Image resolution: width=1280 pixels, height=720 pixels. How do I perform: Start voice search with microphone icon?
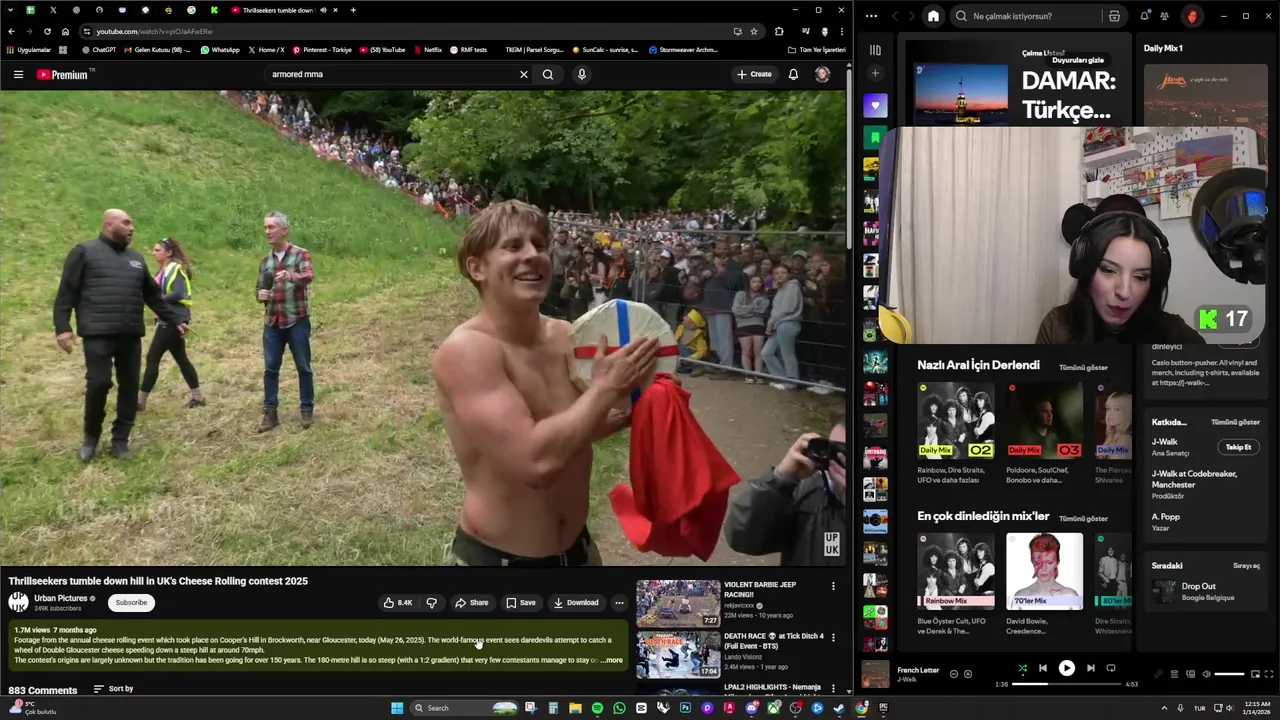click(581, 74)
